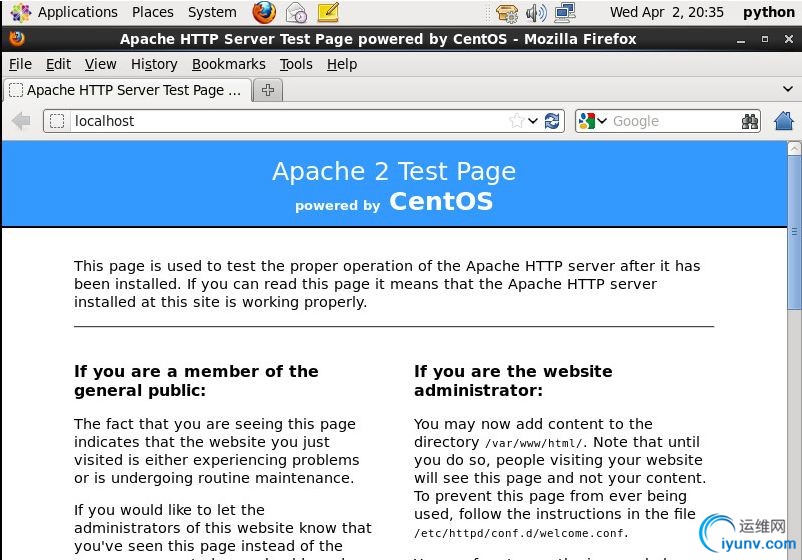Click the page icon on the tab
The width and height of the screenshot is (802, 560).
(16, 90)
